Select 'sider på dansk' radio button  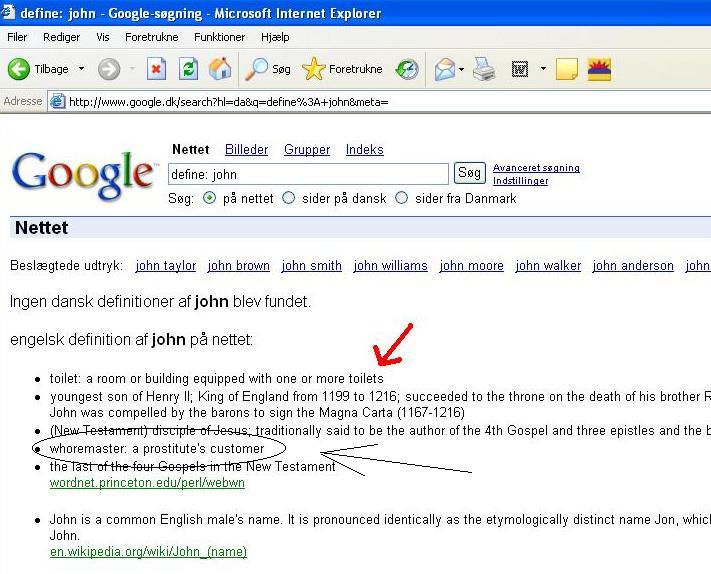[x=289, y=198]
